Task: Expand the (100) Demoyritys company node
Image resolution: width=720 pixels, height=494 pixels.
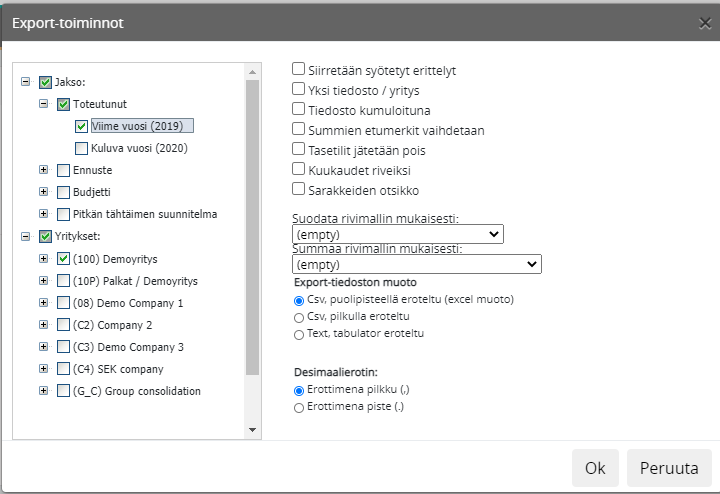Action: [x=43, y=259]
